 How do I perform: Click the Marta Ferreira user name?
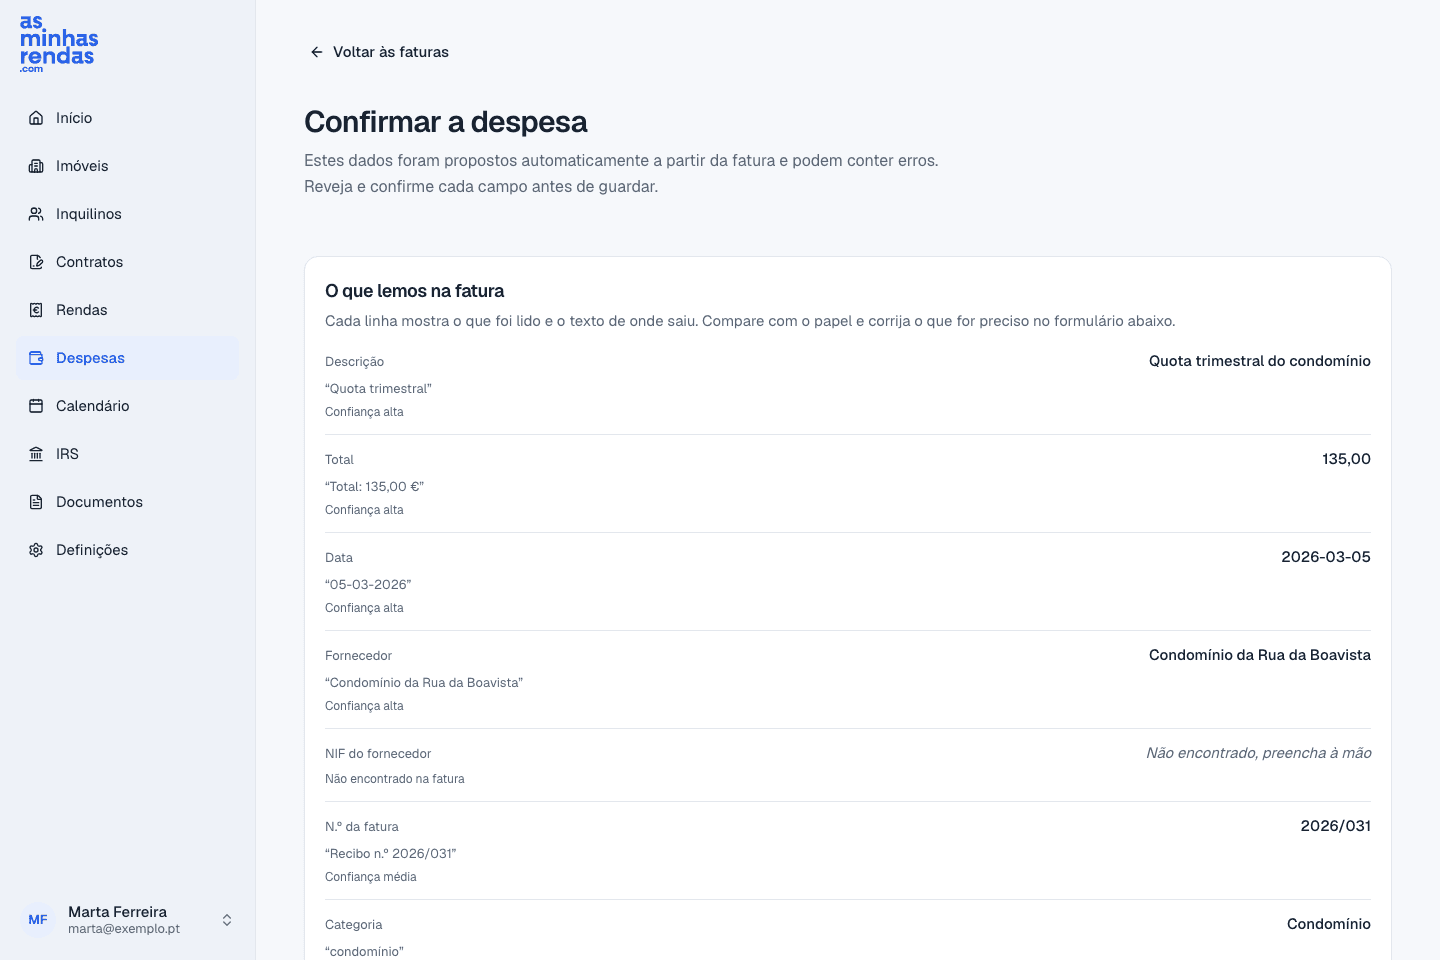pos(117,912)
